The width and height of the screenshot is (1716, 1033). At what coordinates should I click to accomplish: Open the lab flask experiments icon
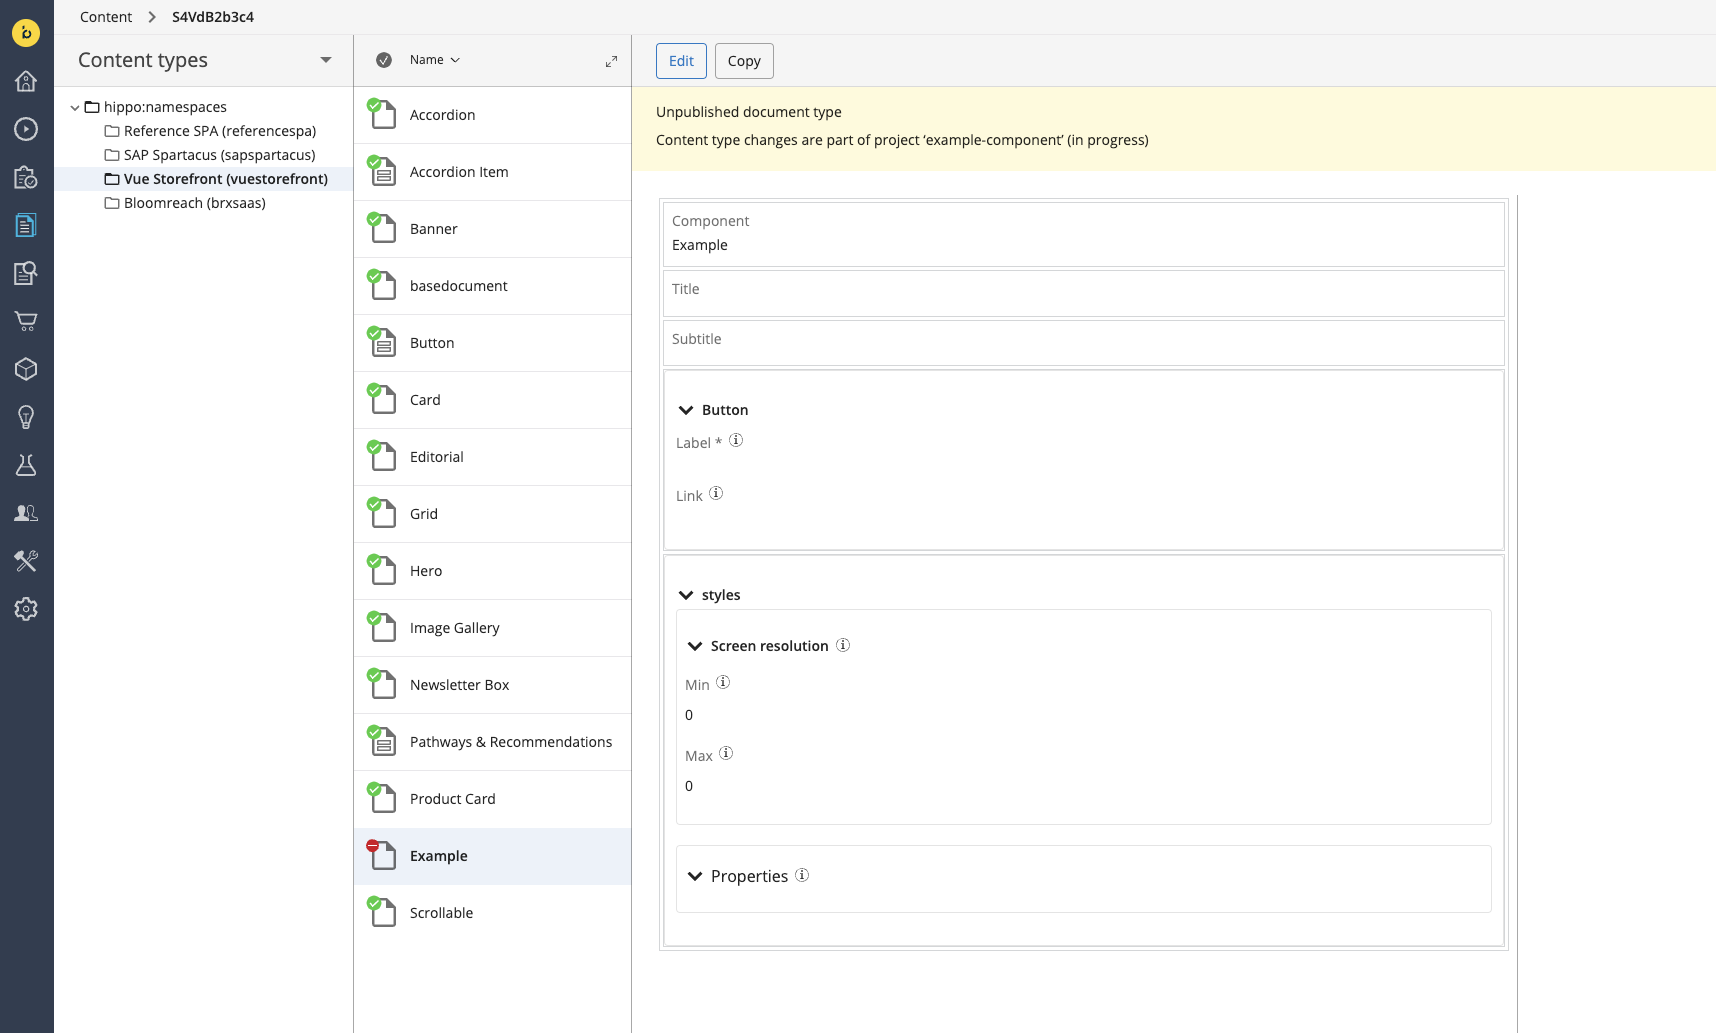click(26, 465)
